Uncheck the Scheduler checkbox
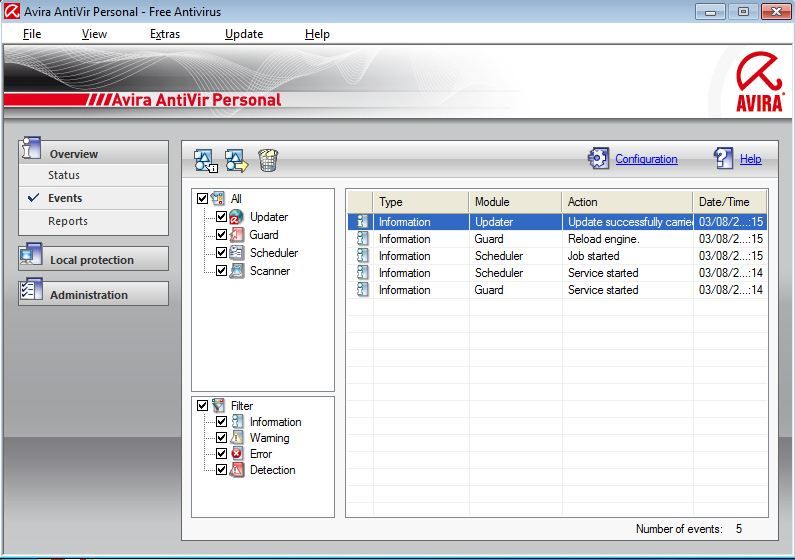 222,252
